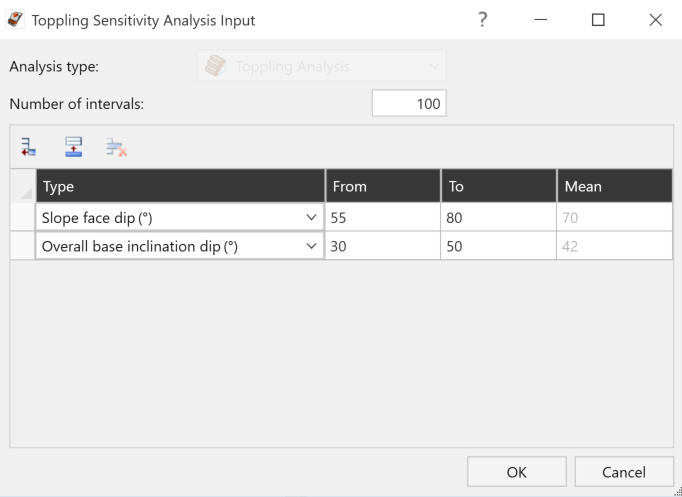Select the base inclination To cell showing 50

point(498,246)
